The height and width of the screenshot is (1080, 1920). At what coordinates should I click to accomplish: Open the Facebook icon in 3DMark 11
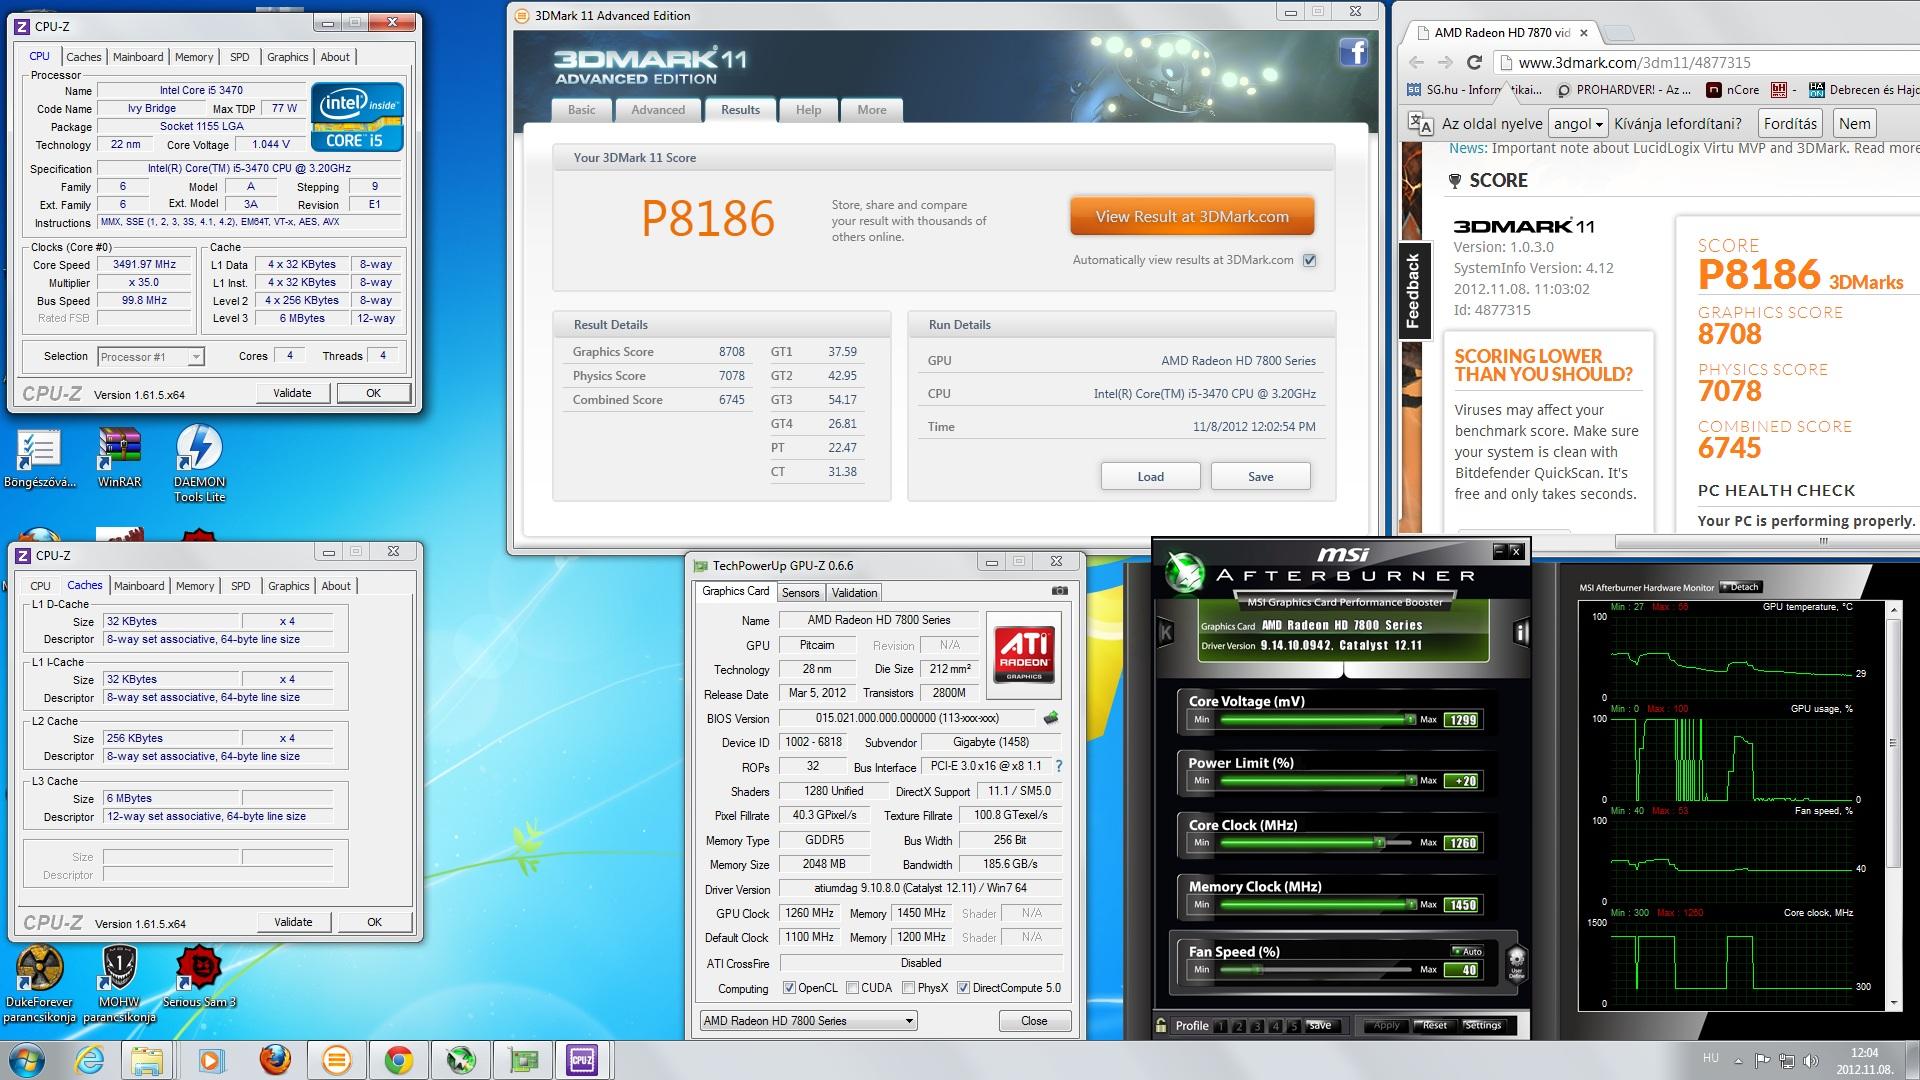[1354, 52]
